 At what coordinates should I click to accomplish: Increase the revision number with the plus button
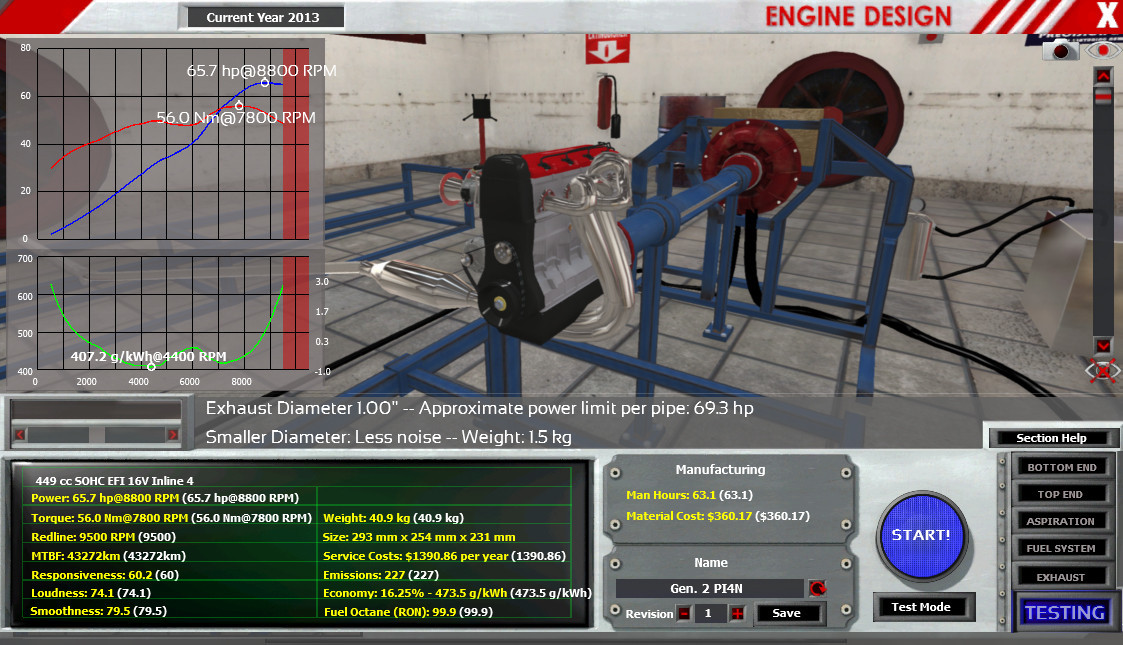point(737,613)
